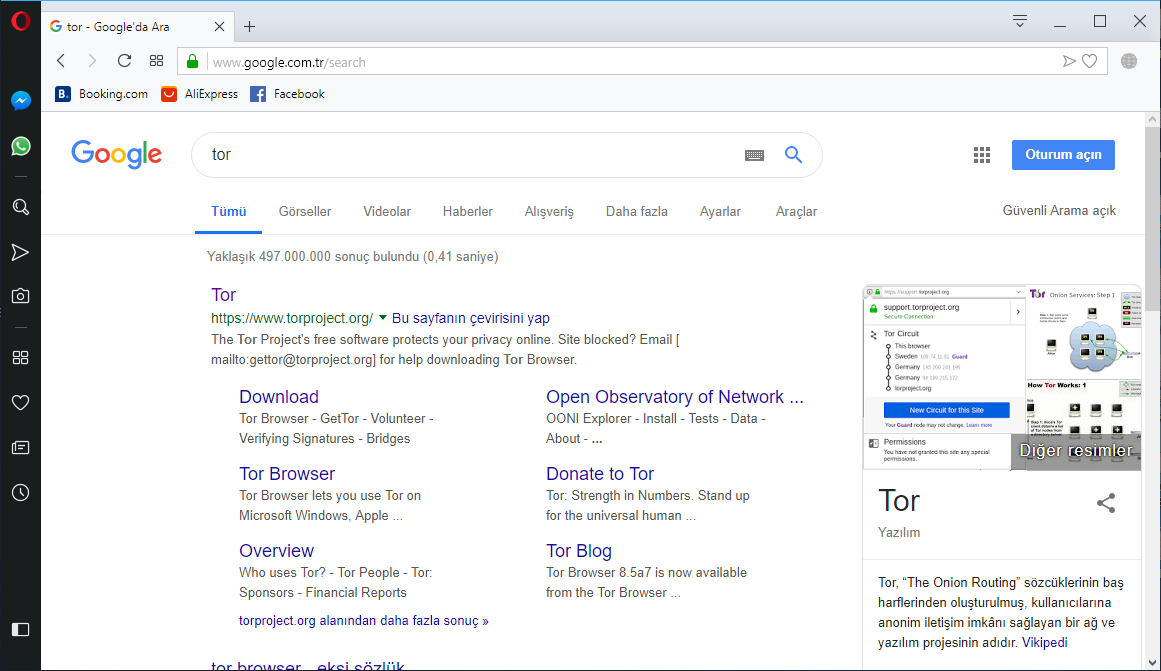Open Facebook Messenger from the Opera sidebar

point(20,99)
